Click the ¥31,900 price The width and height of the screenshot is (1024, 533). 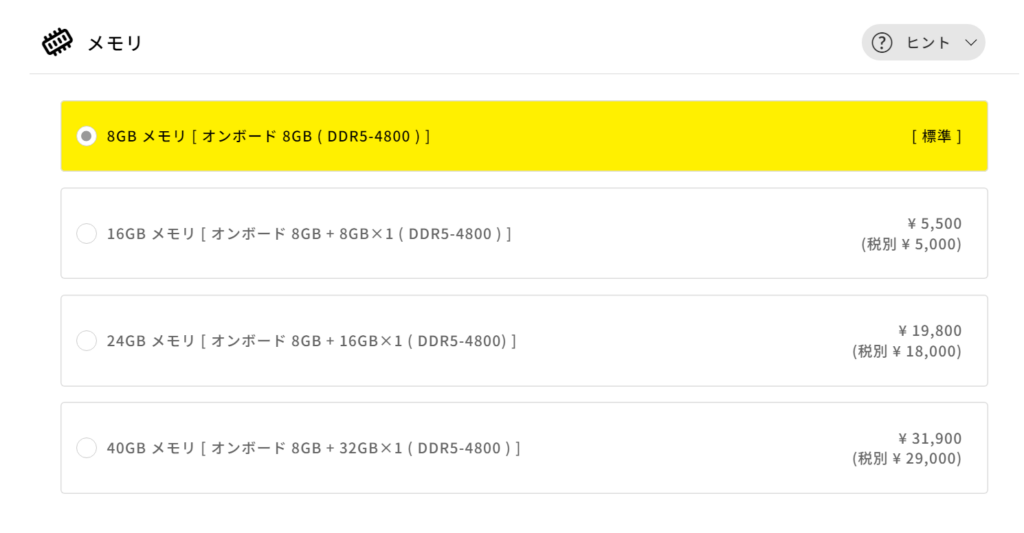pyautogui.click(x=929, y=438)
